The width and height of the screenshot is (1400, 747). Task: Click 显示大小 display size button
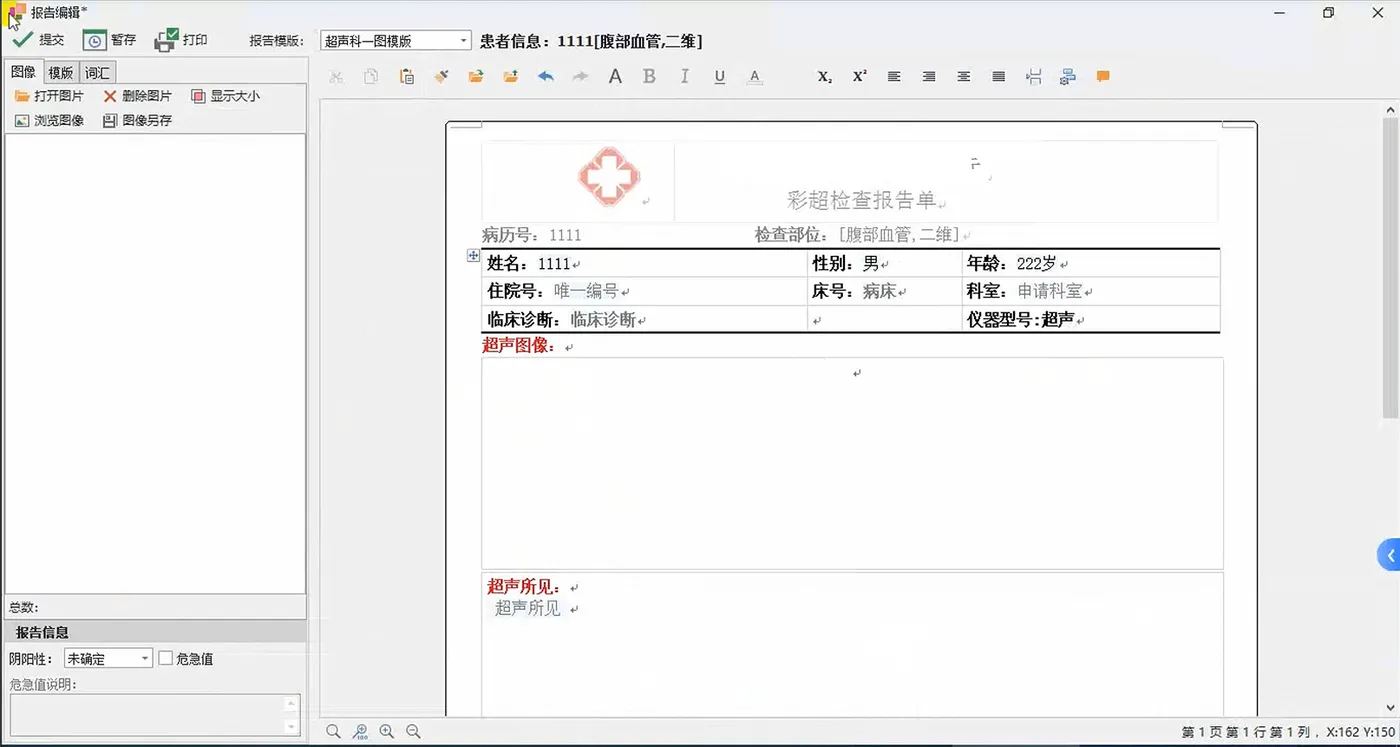coord(226,96)
